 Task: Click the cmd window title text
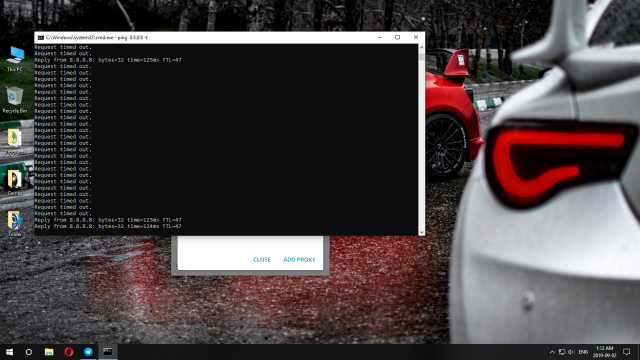(x=97, y=38)
